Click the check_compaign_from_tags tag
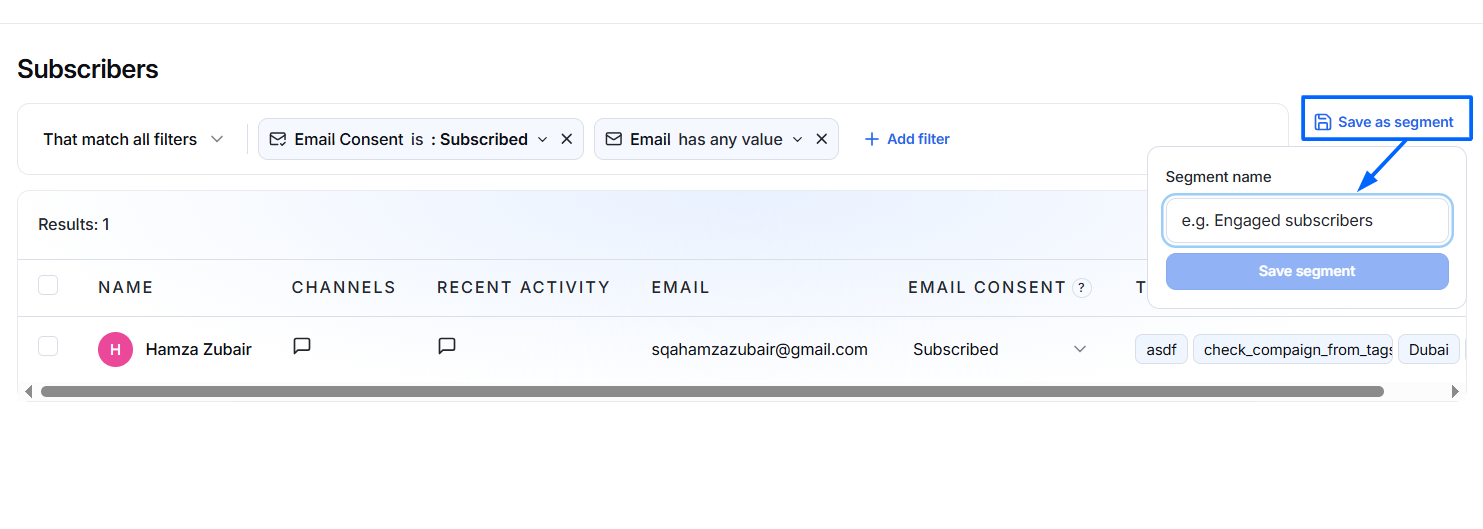Screen dimensions: 1483x529 click(x=1292, y=349)
